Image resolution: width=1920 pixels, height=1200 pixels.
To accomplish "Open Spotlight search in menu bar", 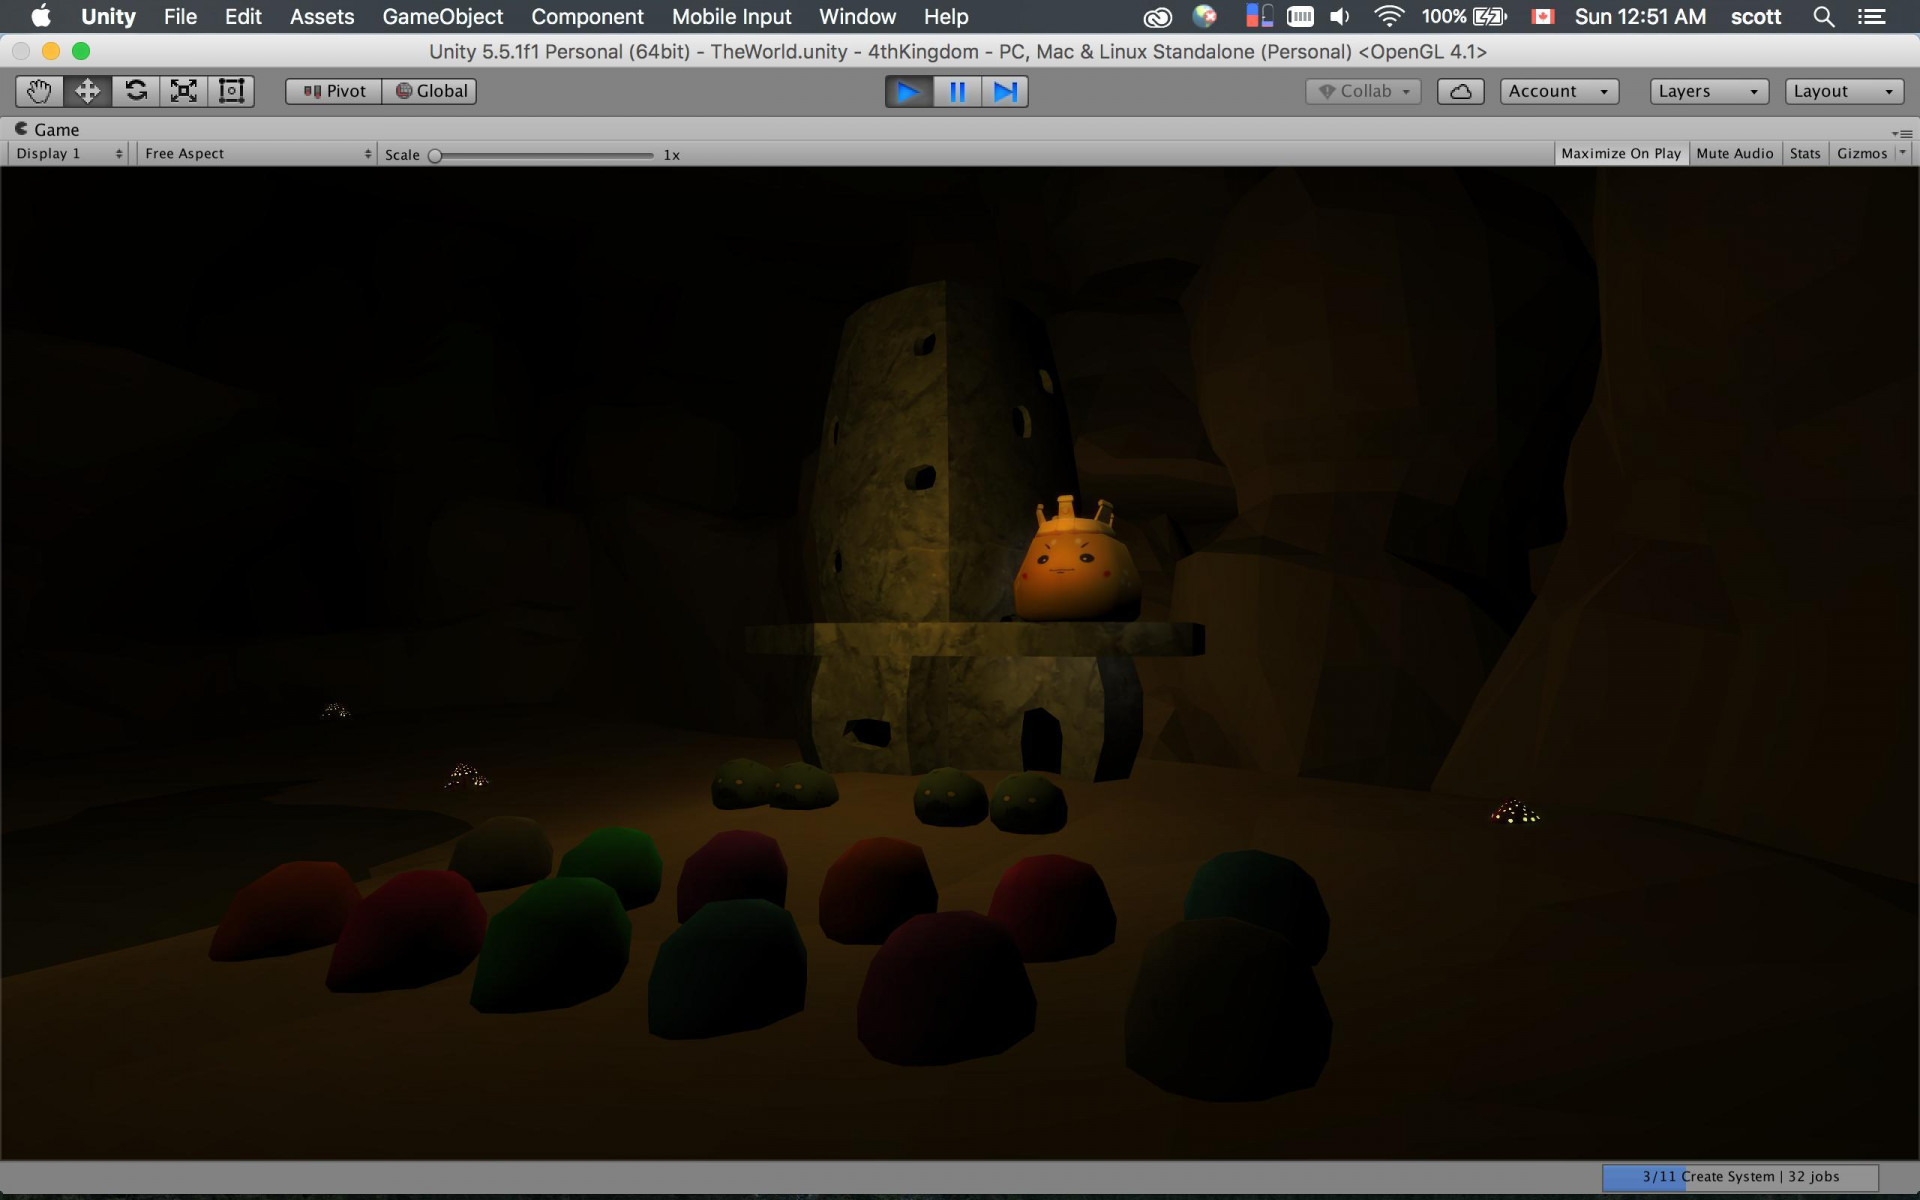I will tap(1823, 16).
